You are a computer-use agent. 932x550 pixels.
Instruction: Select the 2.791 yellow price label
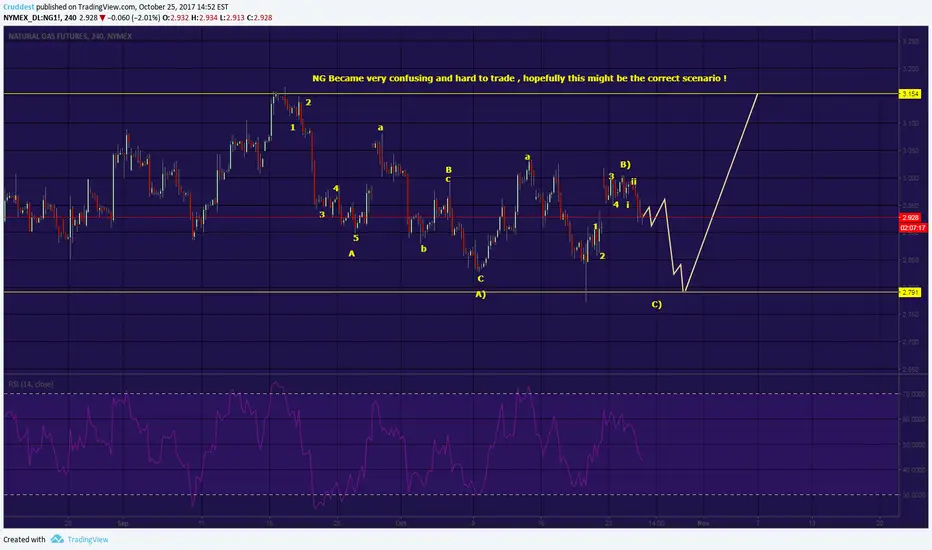[x=910, y=292]
